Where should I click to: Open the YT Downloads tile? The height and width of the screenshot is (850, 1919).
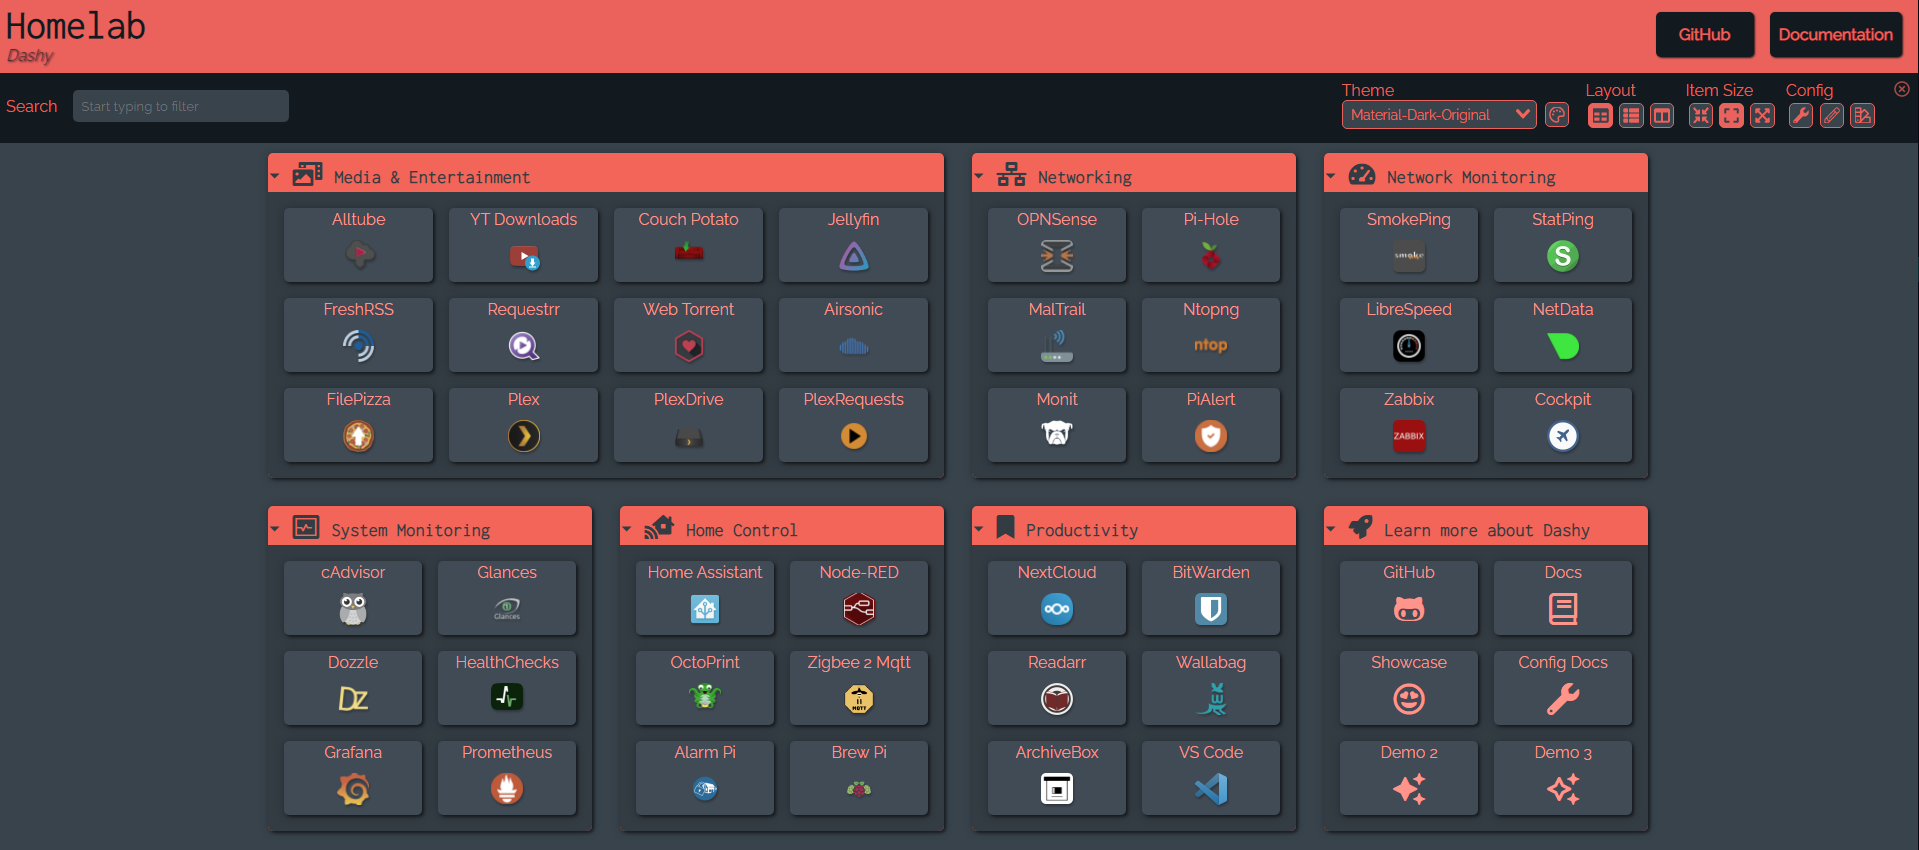pos(523,244)
